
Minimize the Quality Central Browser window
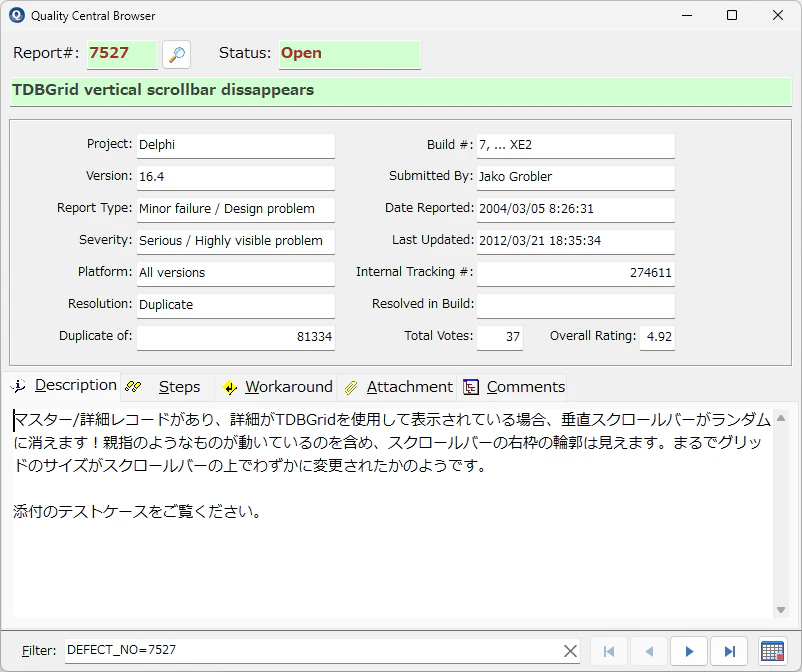[687, 15]
